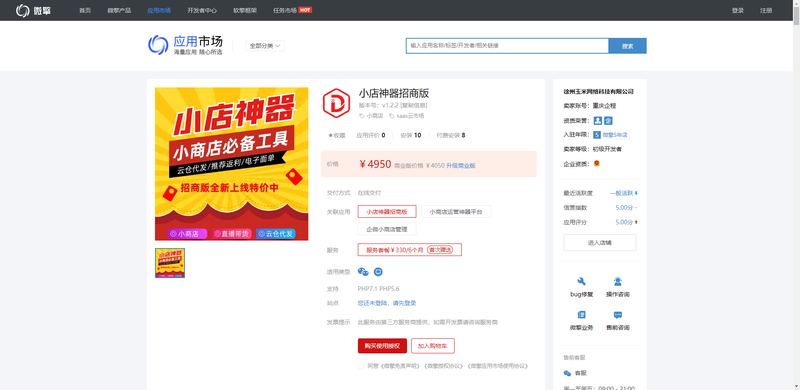Click the ¥4950 price text
Viewport: 800px width, 390px height.
376,164
